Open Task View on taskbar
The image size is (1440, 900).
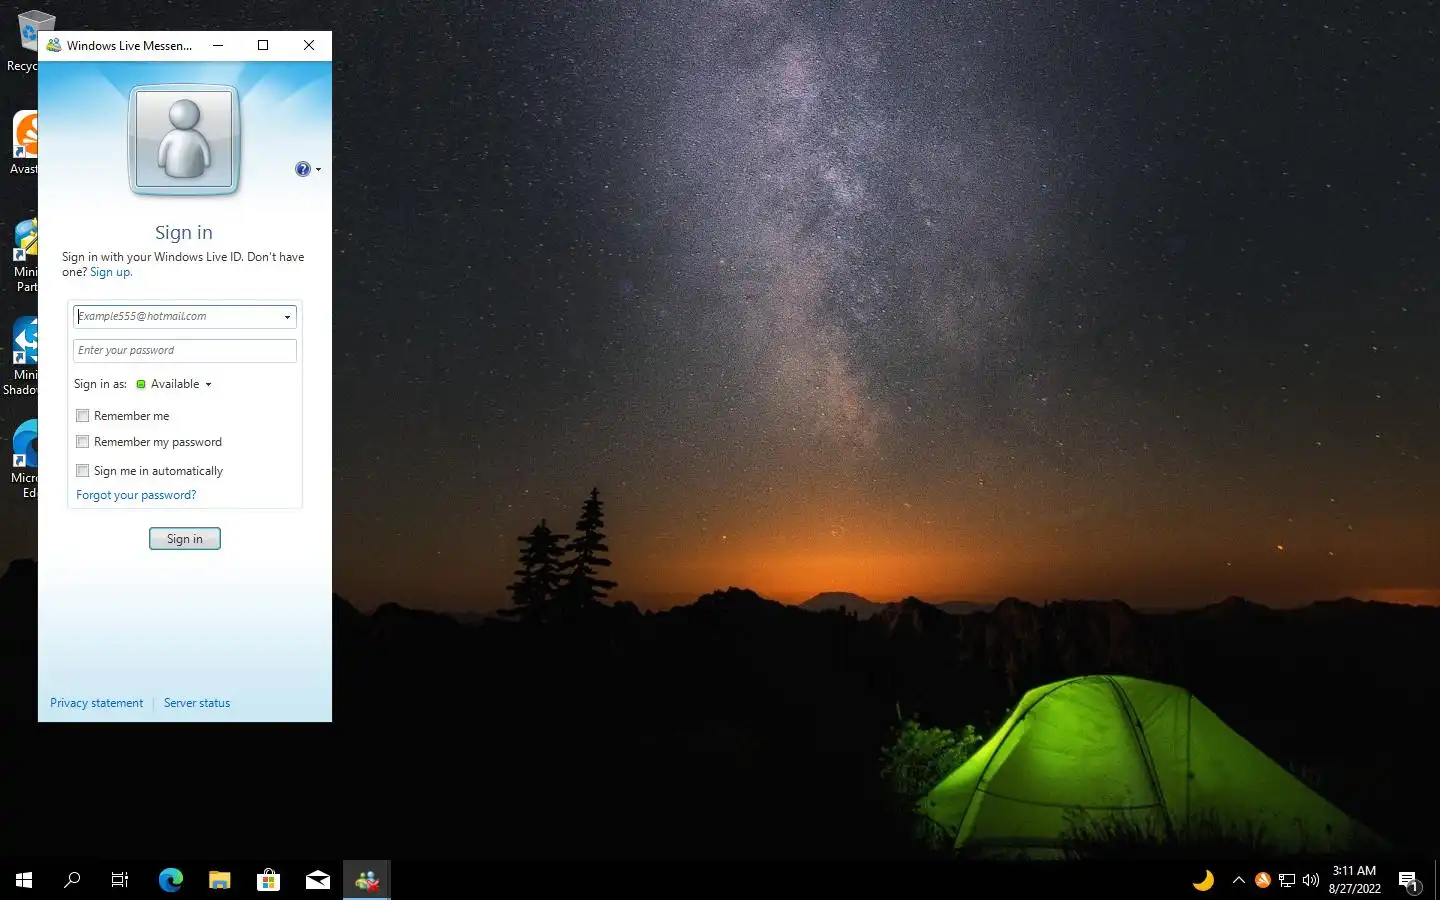point(120,880)
